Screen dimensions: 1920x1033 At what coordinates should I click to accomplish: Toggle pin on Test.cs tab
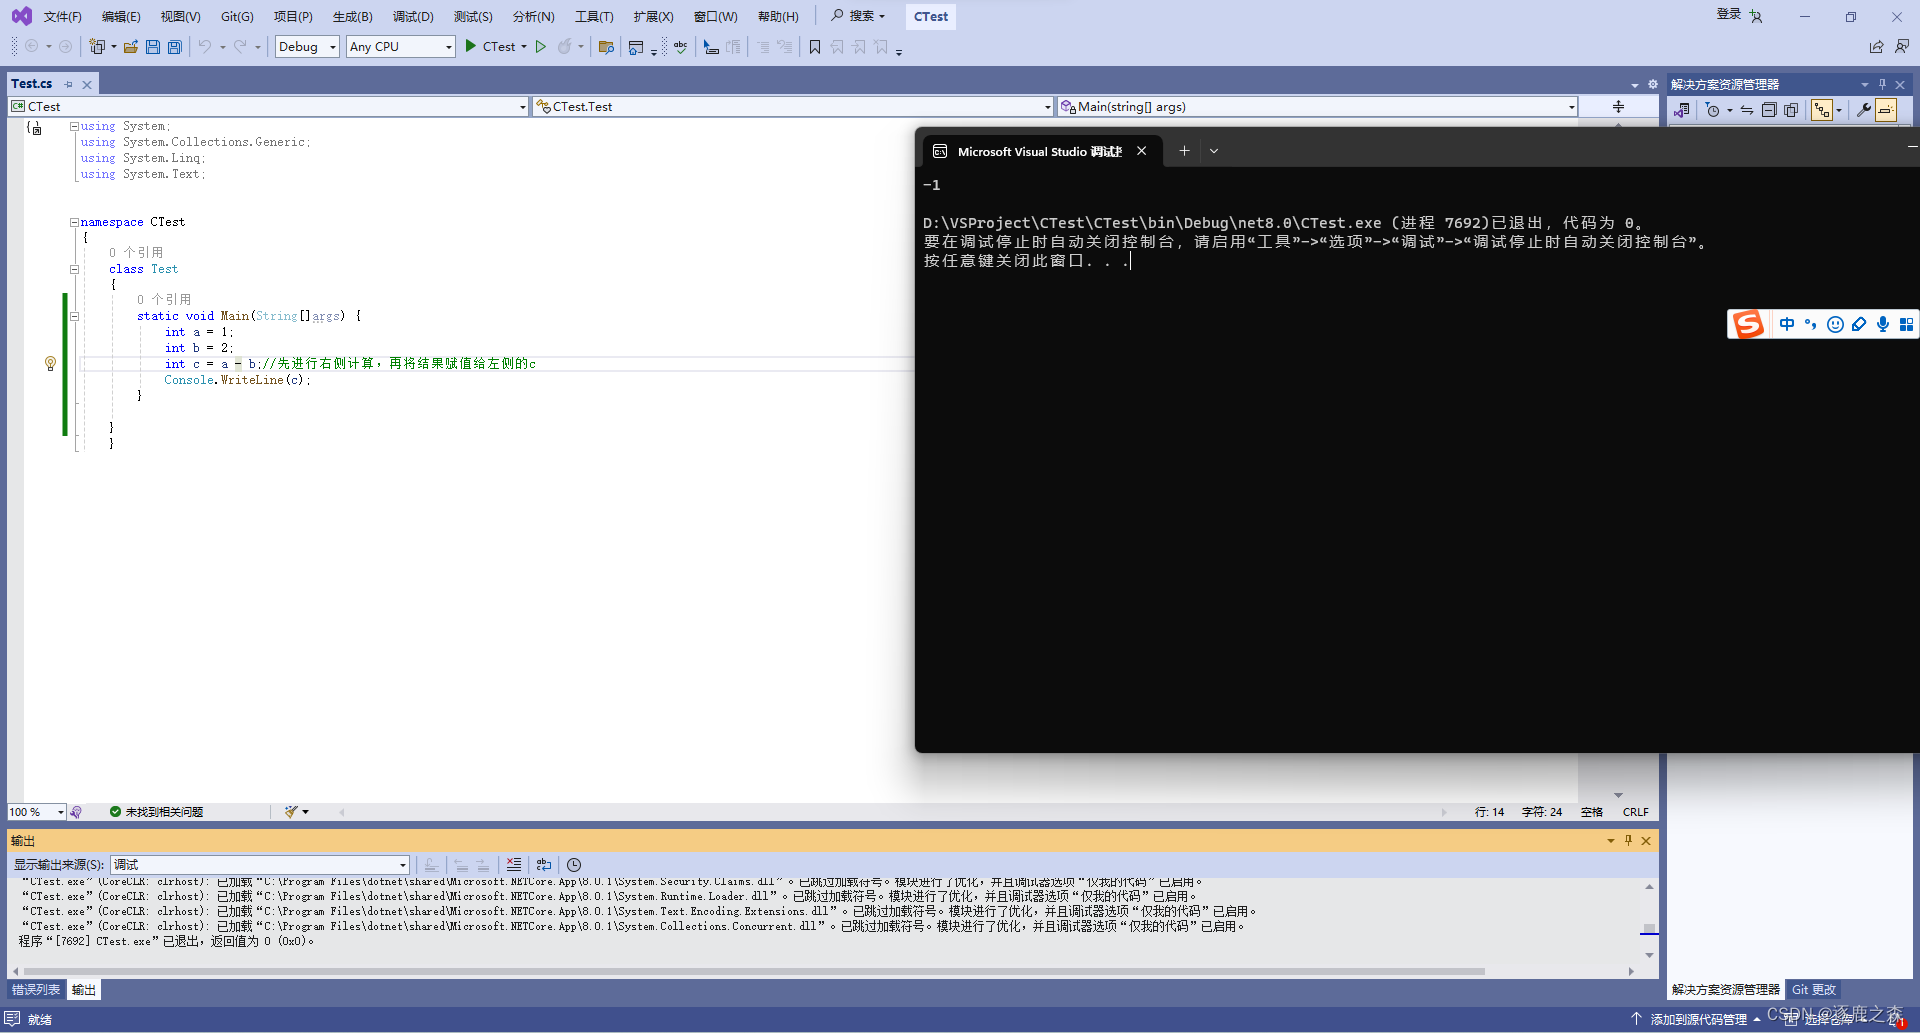pyautogui.click(x=68, y=84)
